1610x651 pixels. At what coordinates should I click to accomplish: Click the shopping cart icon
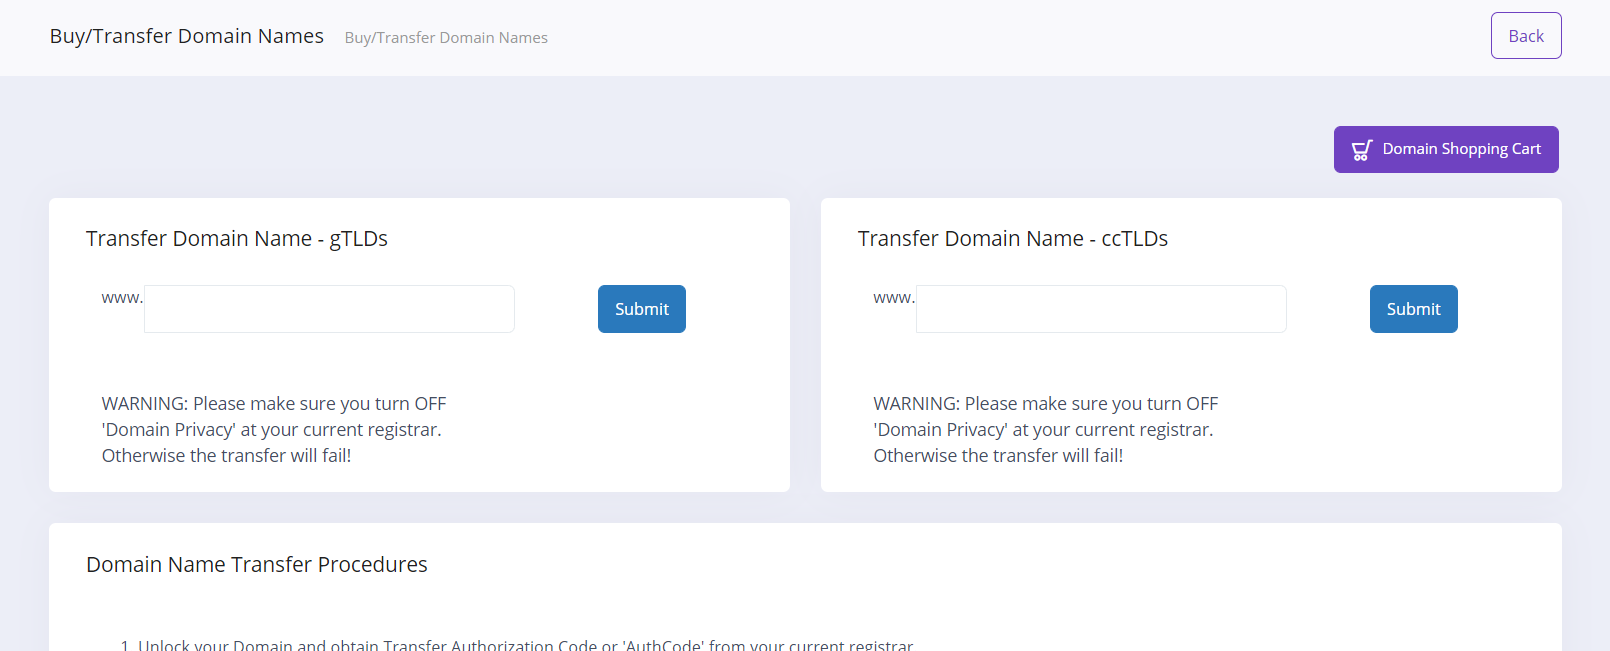(1361, 150)
